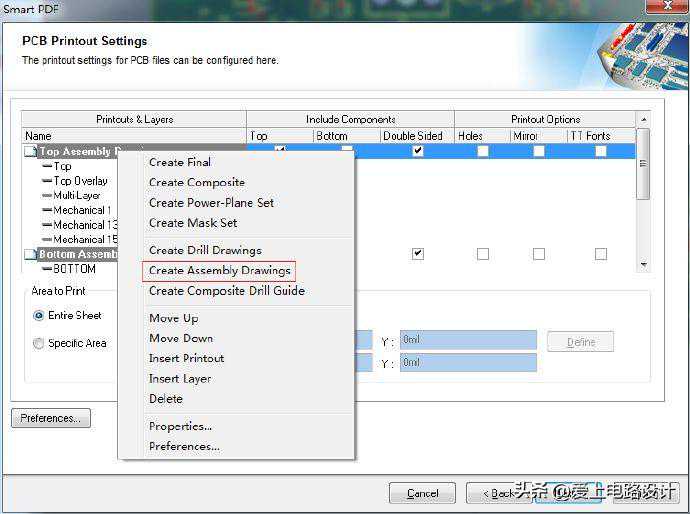Select the Entire Sheet radio option
This screenshot has width=690, height=514.
[39, 315]
